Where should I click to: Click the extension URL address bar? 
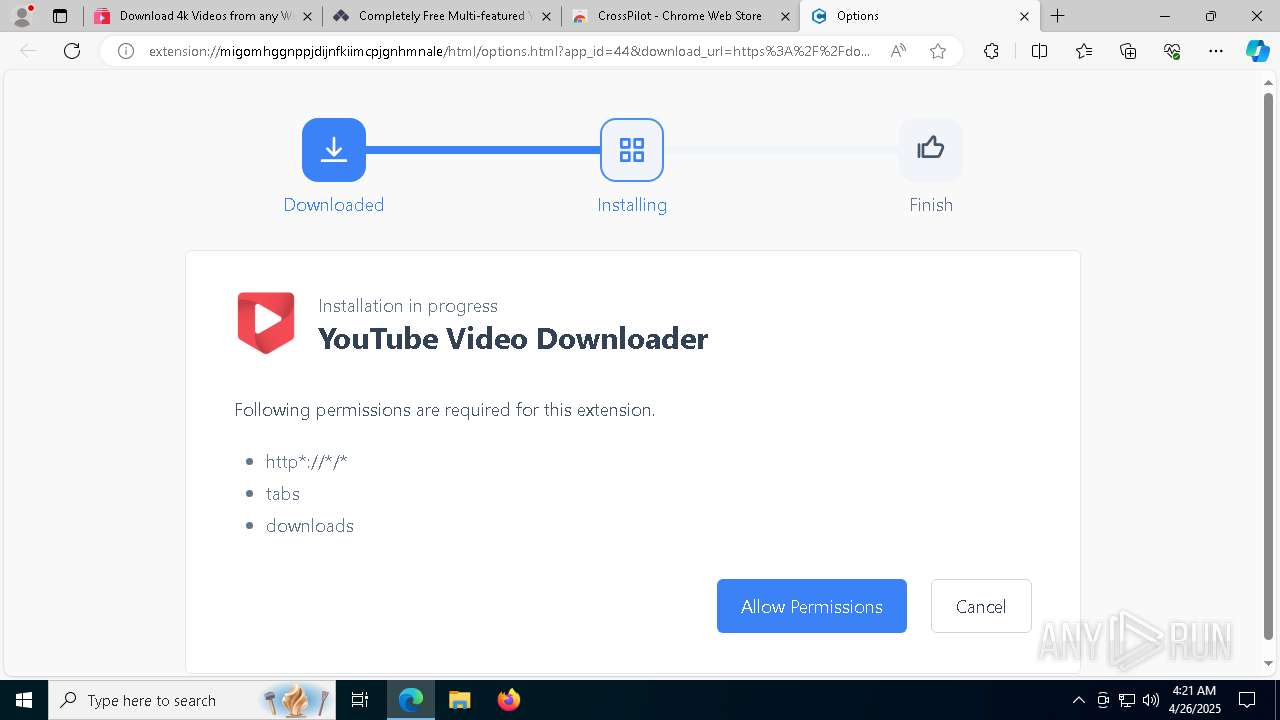click(x=510, y=51)
